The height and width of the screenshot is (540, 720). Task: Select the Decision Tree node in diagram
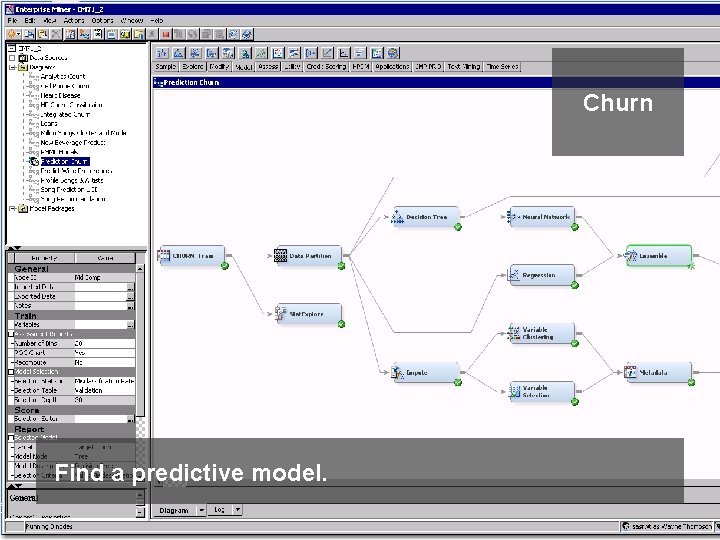426,217
